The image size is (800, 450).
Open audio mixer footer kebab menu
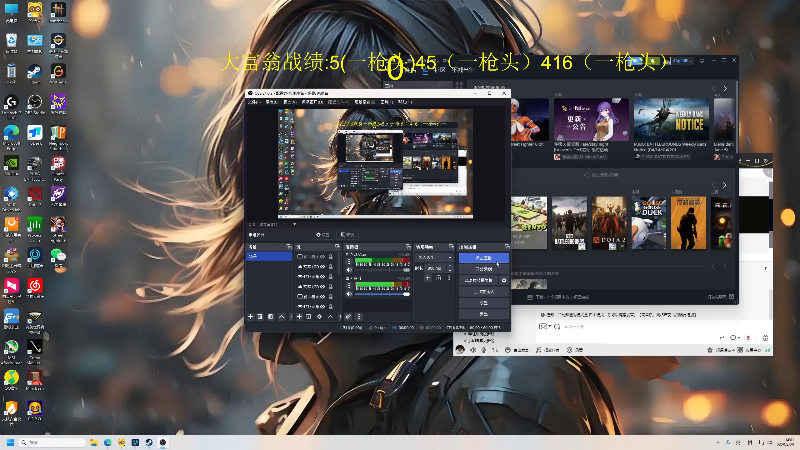tap(359, 317)
